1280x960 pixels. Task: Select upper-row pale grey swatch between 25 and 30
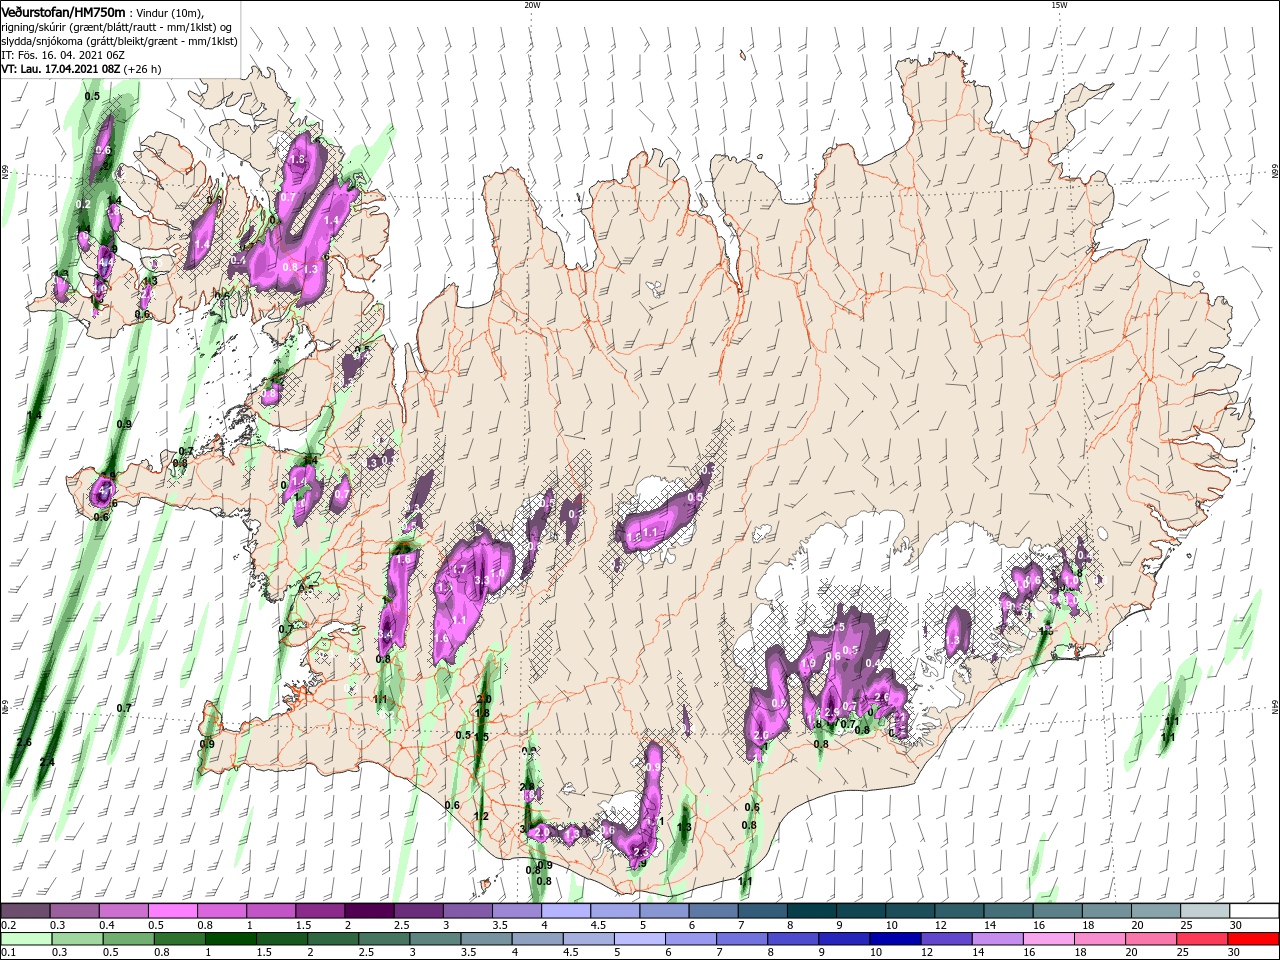coord(1205,911)
